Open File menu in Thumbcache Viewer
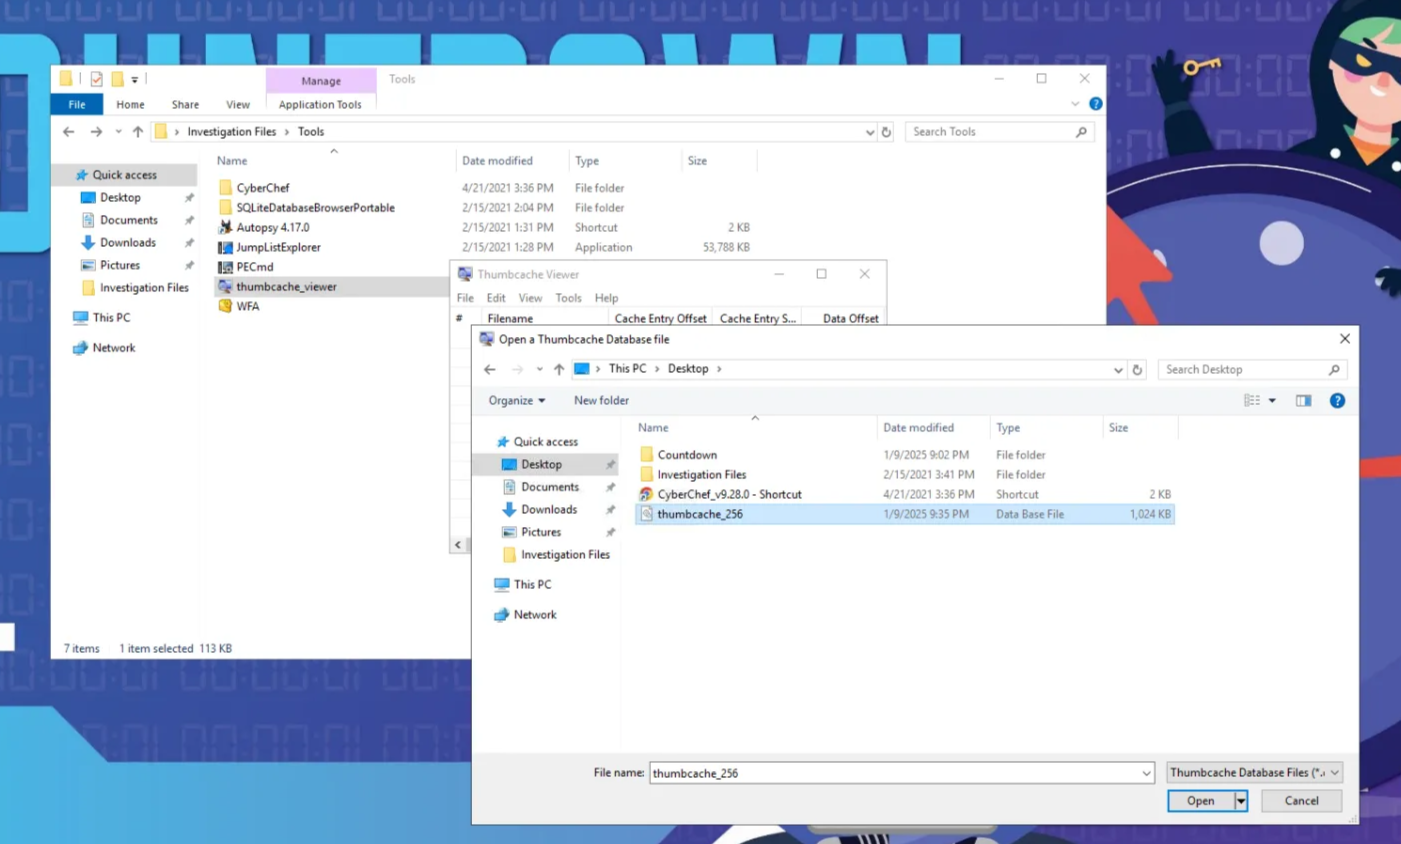Screen dimensions: 1401x844 pyautogui.click(x=465, y=298)
